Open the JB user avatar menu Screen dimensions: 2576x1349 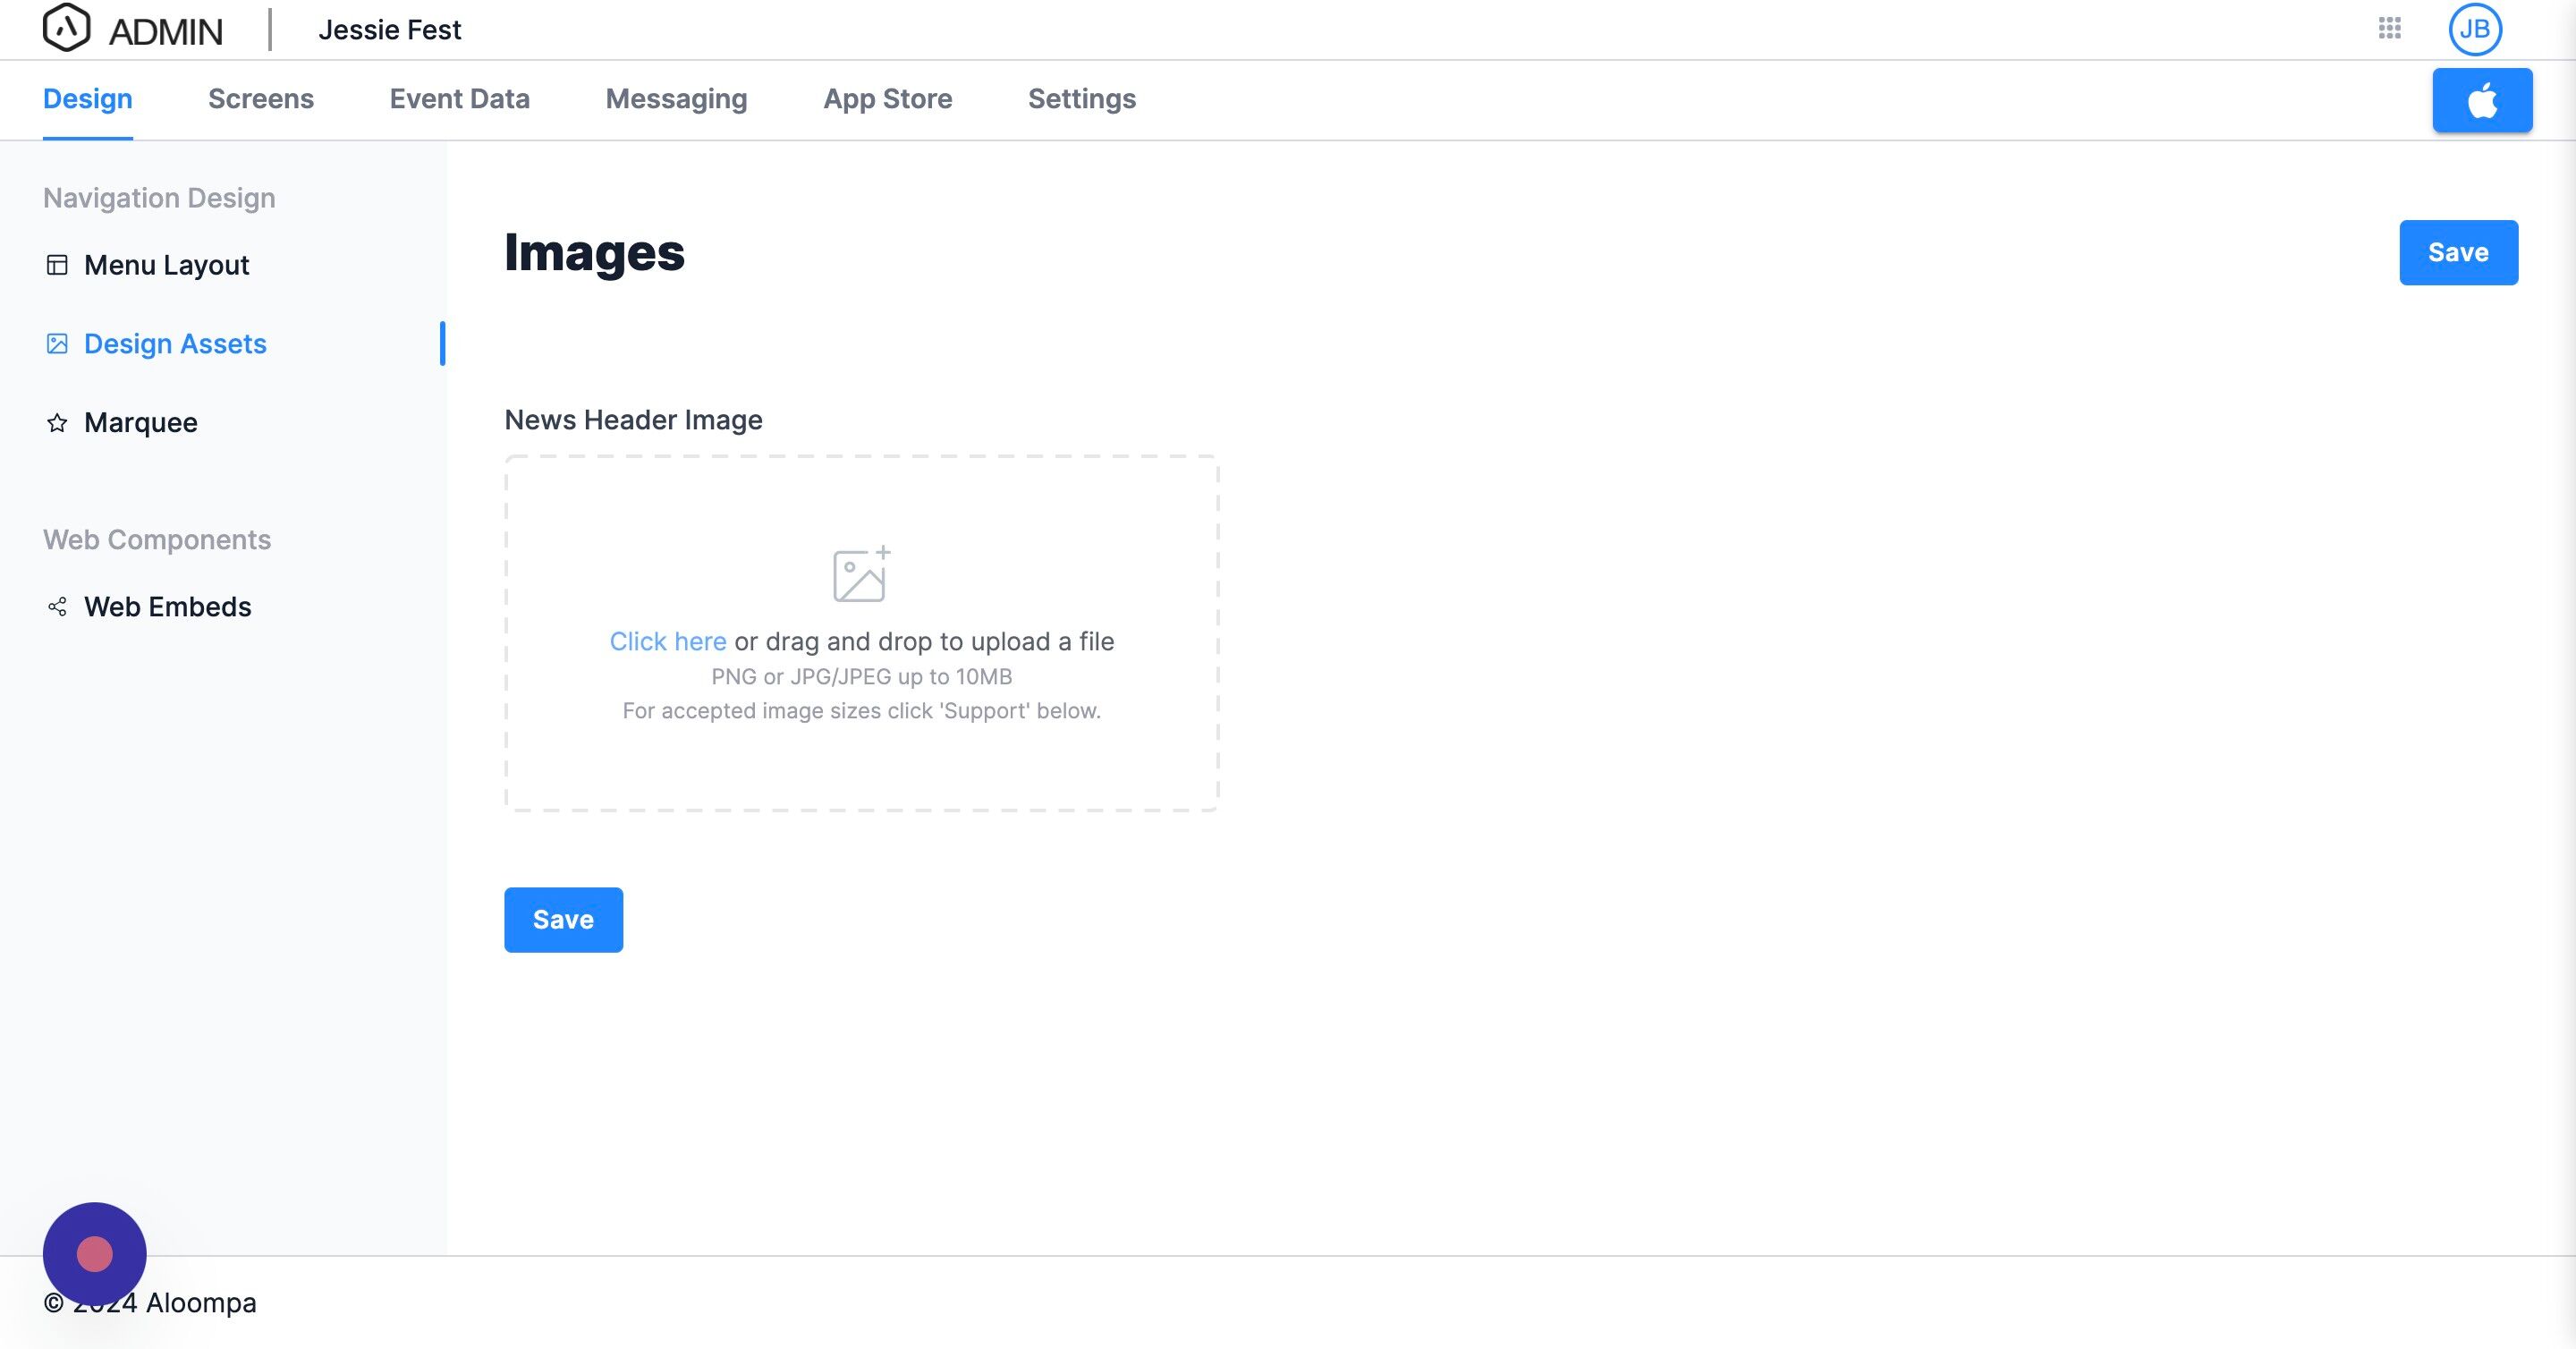(2474, 29)
